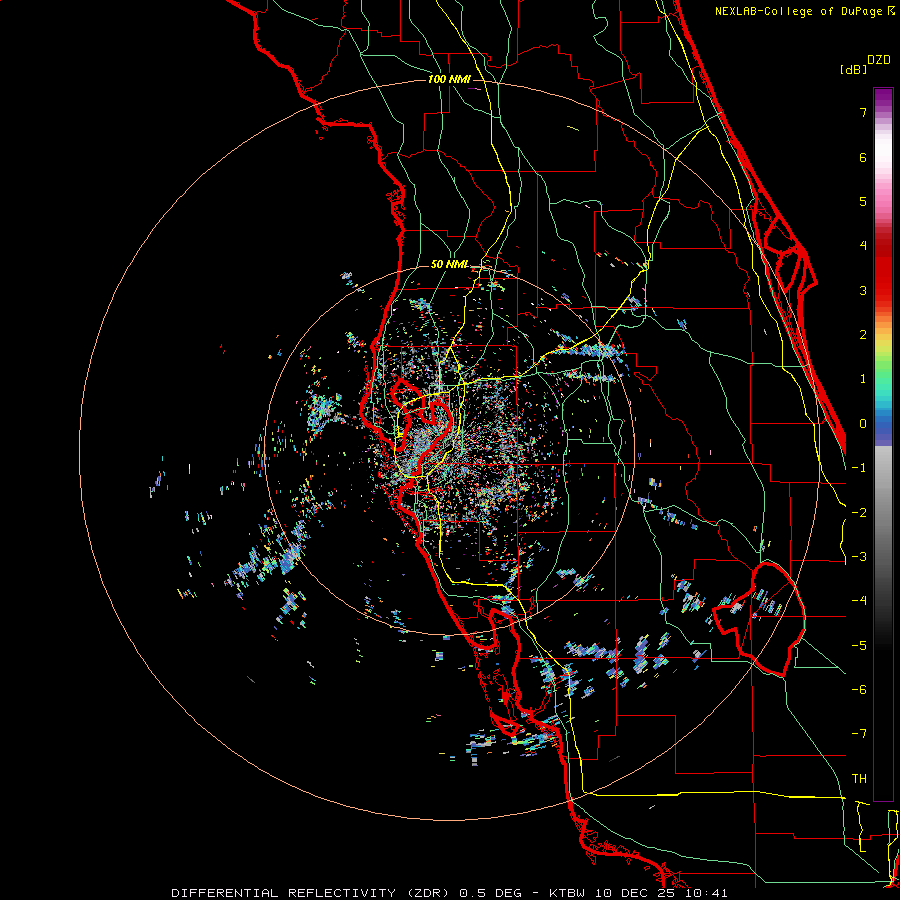Image resolution: width=900 pixels, height=900 pixels.
Task: Click the "[dB]" unit label
Action: point(854,69)
